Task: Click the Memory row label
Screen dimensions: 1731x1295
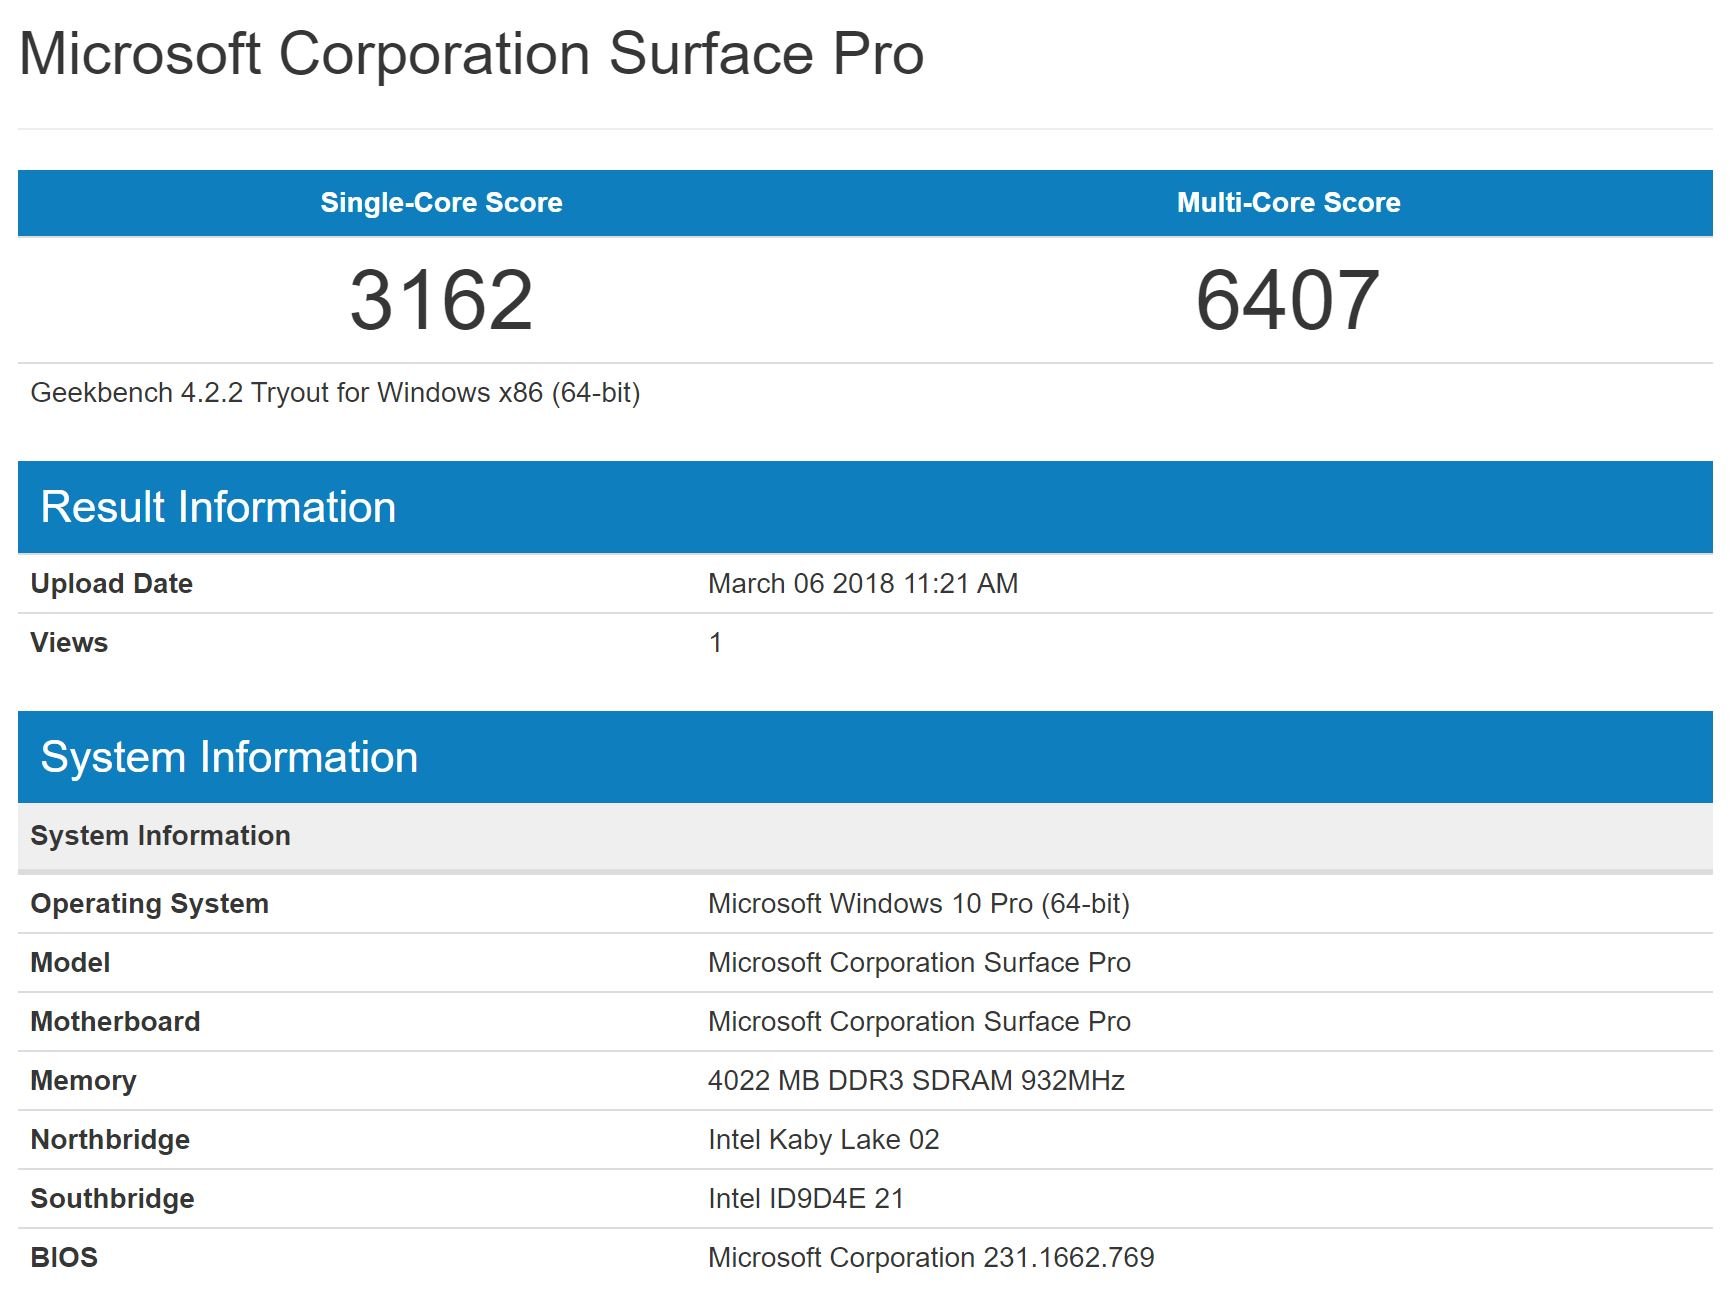Action: [x=84, y=1081]
